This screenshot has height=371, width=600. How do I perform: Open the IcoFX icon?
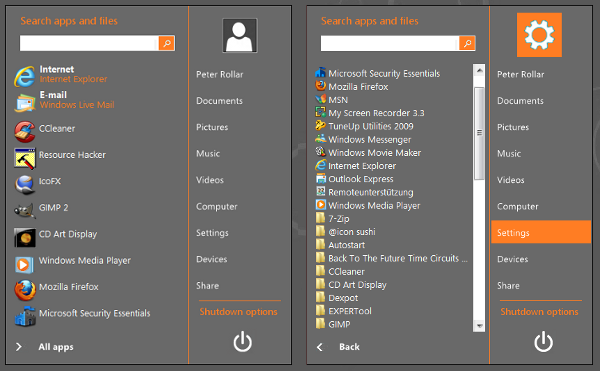coord(24,184)
